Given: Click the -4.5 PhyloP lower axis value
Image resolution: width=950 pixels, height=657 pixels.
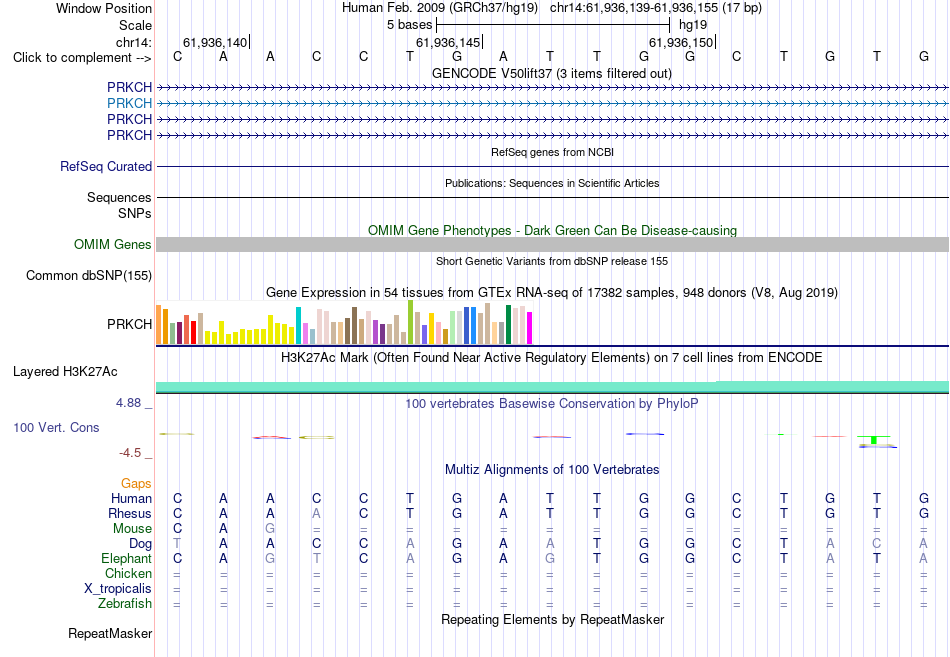Looking at the screenshot, I should click(130, 453).
